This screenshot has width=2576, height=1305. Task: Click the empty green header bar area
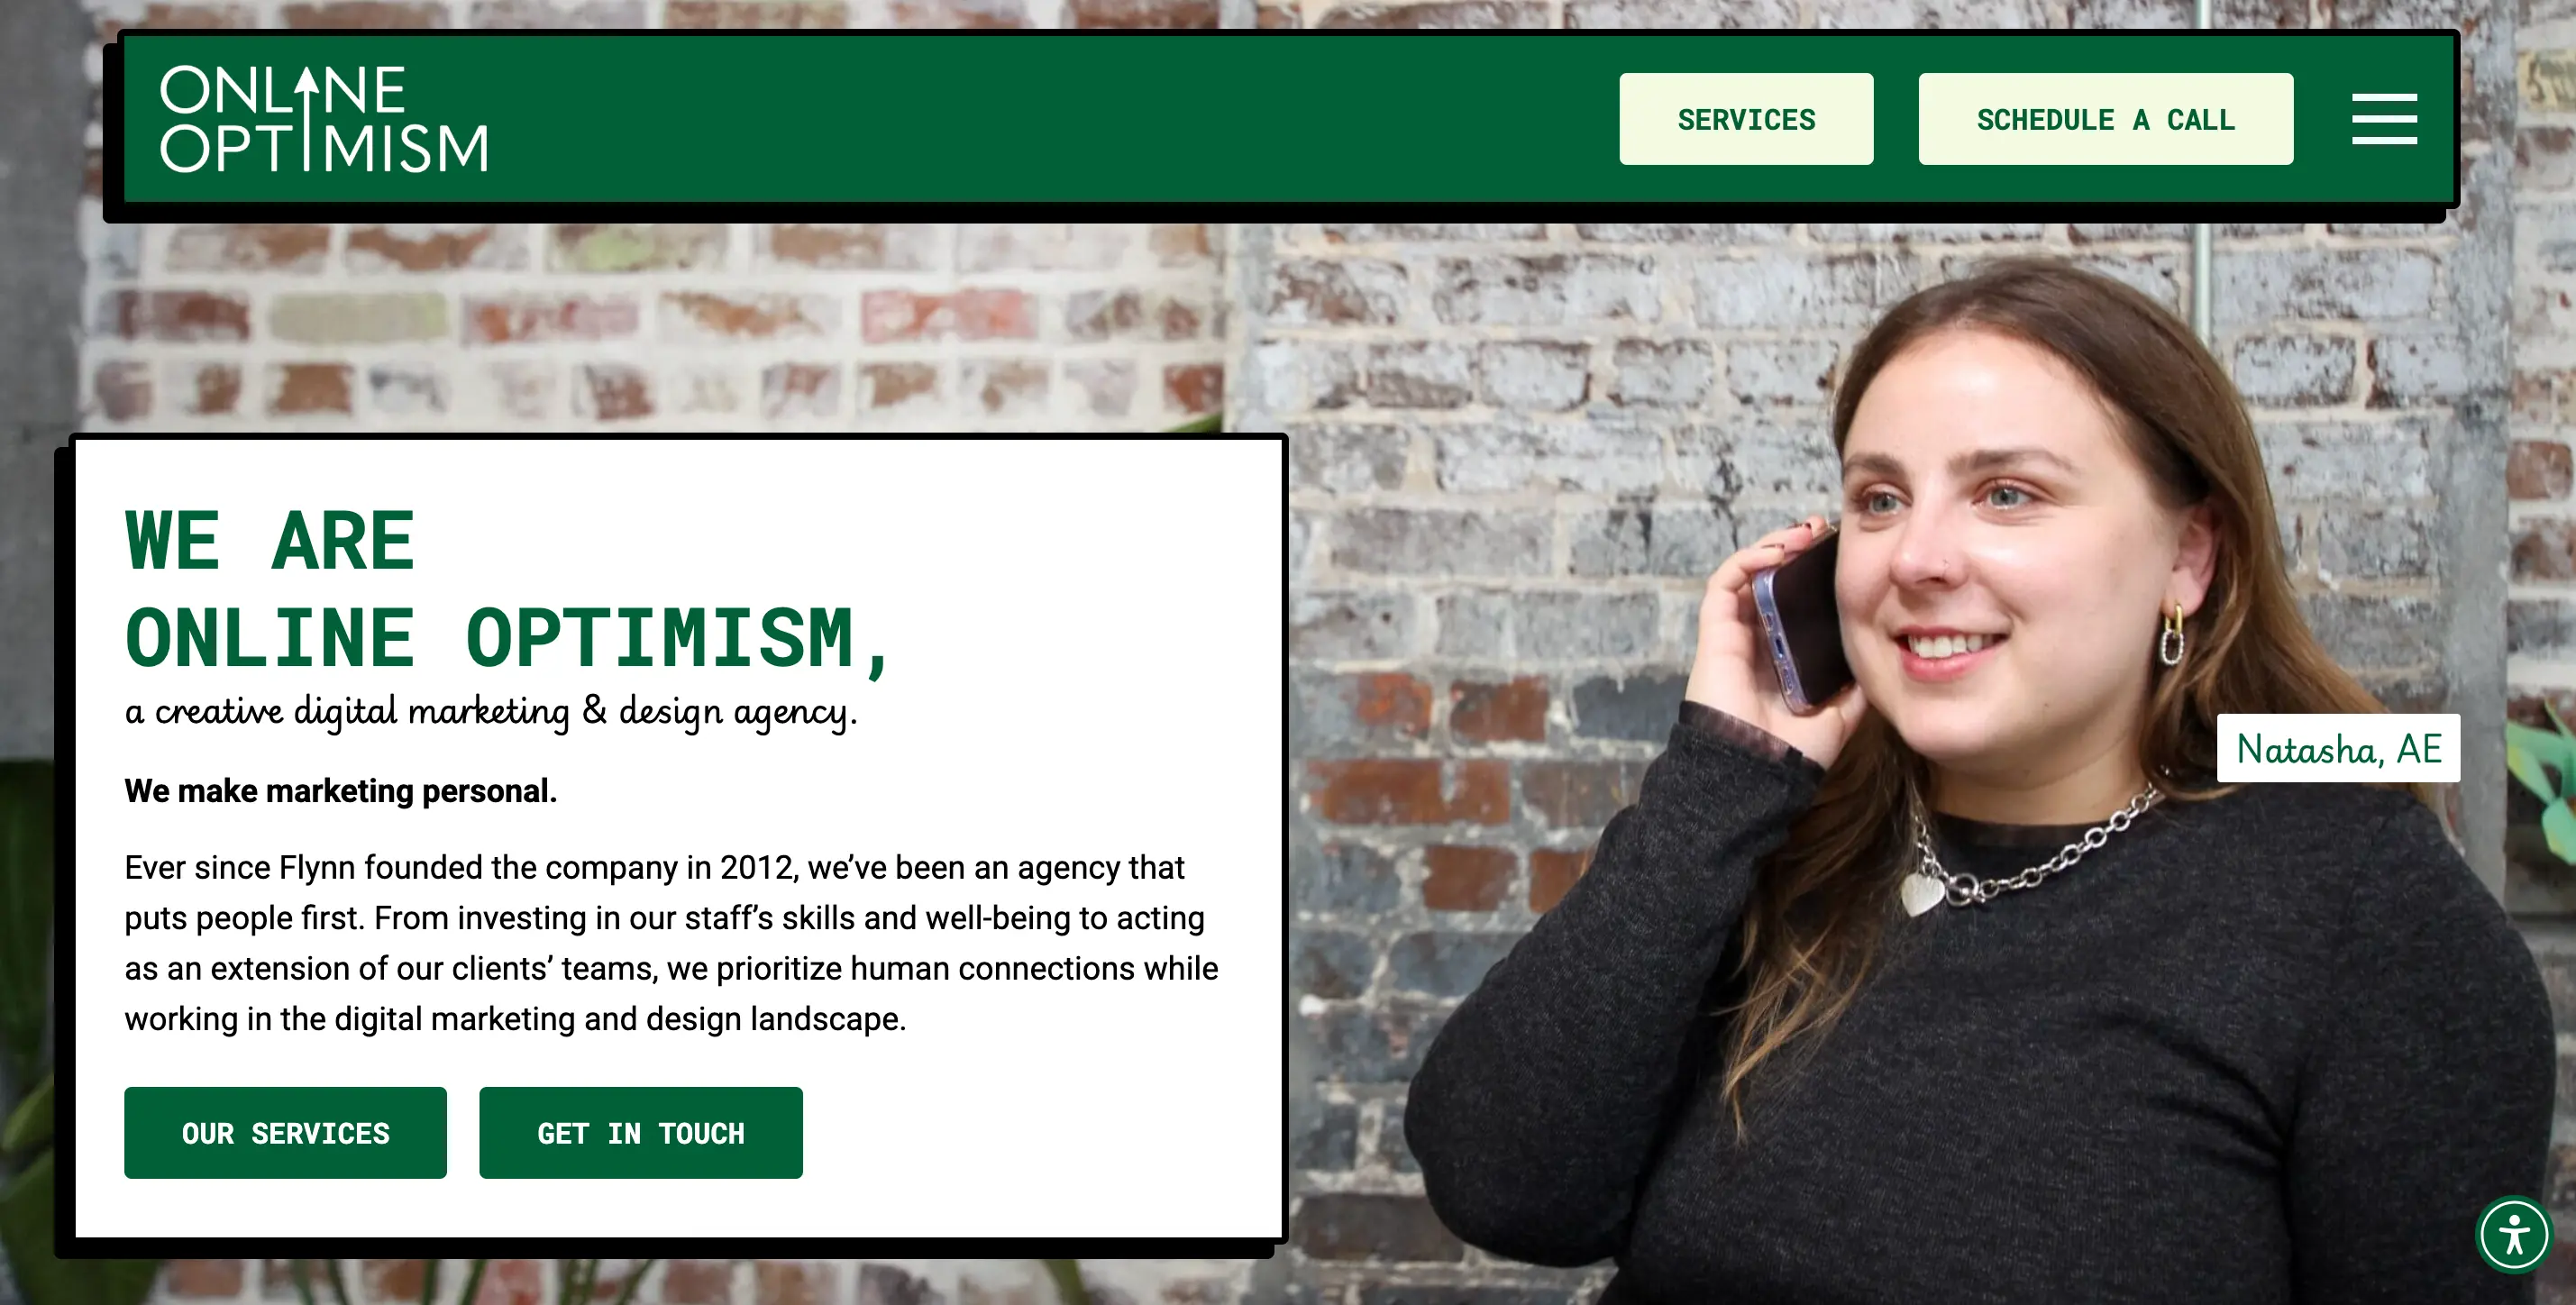pos(1050,119)
